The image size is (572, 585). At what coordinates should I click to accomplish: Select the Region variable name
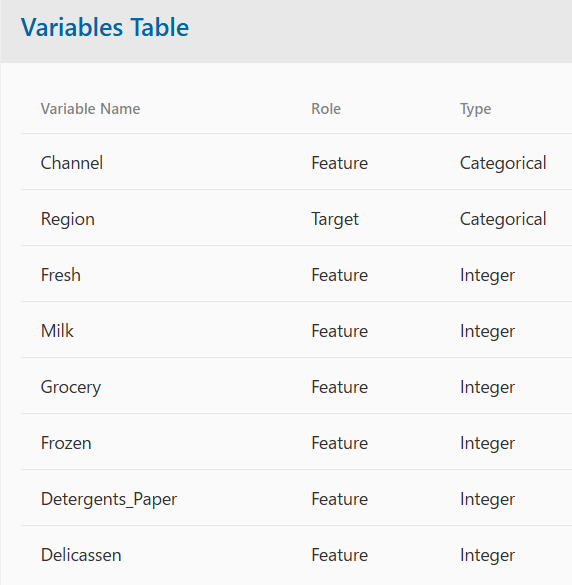(x=68, y=219)
